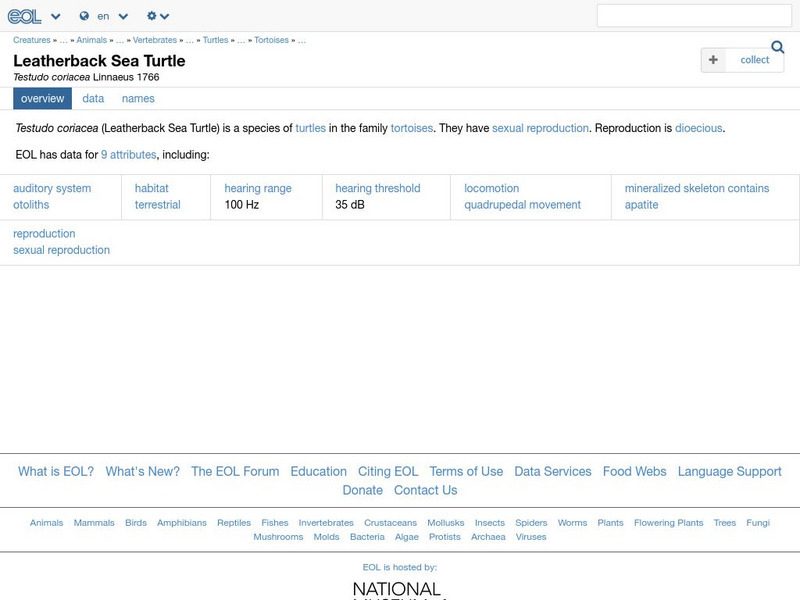Follow the 'tortoises' family link

411,128
